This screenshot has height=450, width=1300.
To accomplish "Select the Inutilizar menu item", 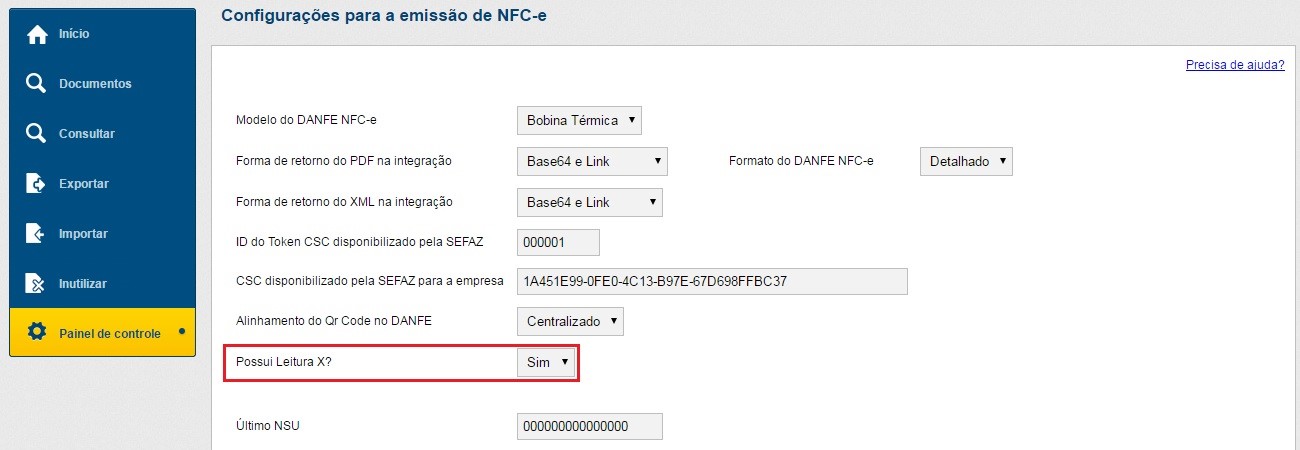I will click(x=83, y=284).
